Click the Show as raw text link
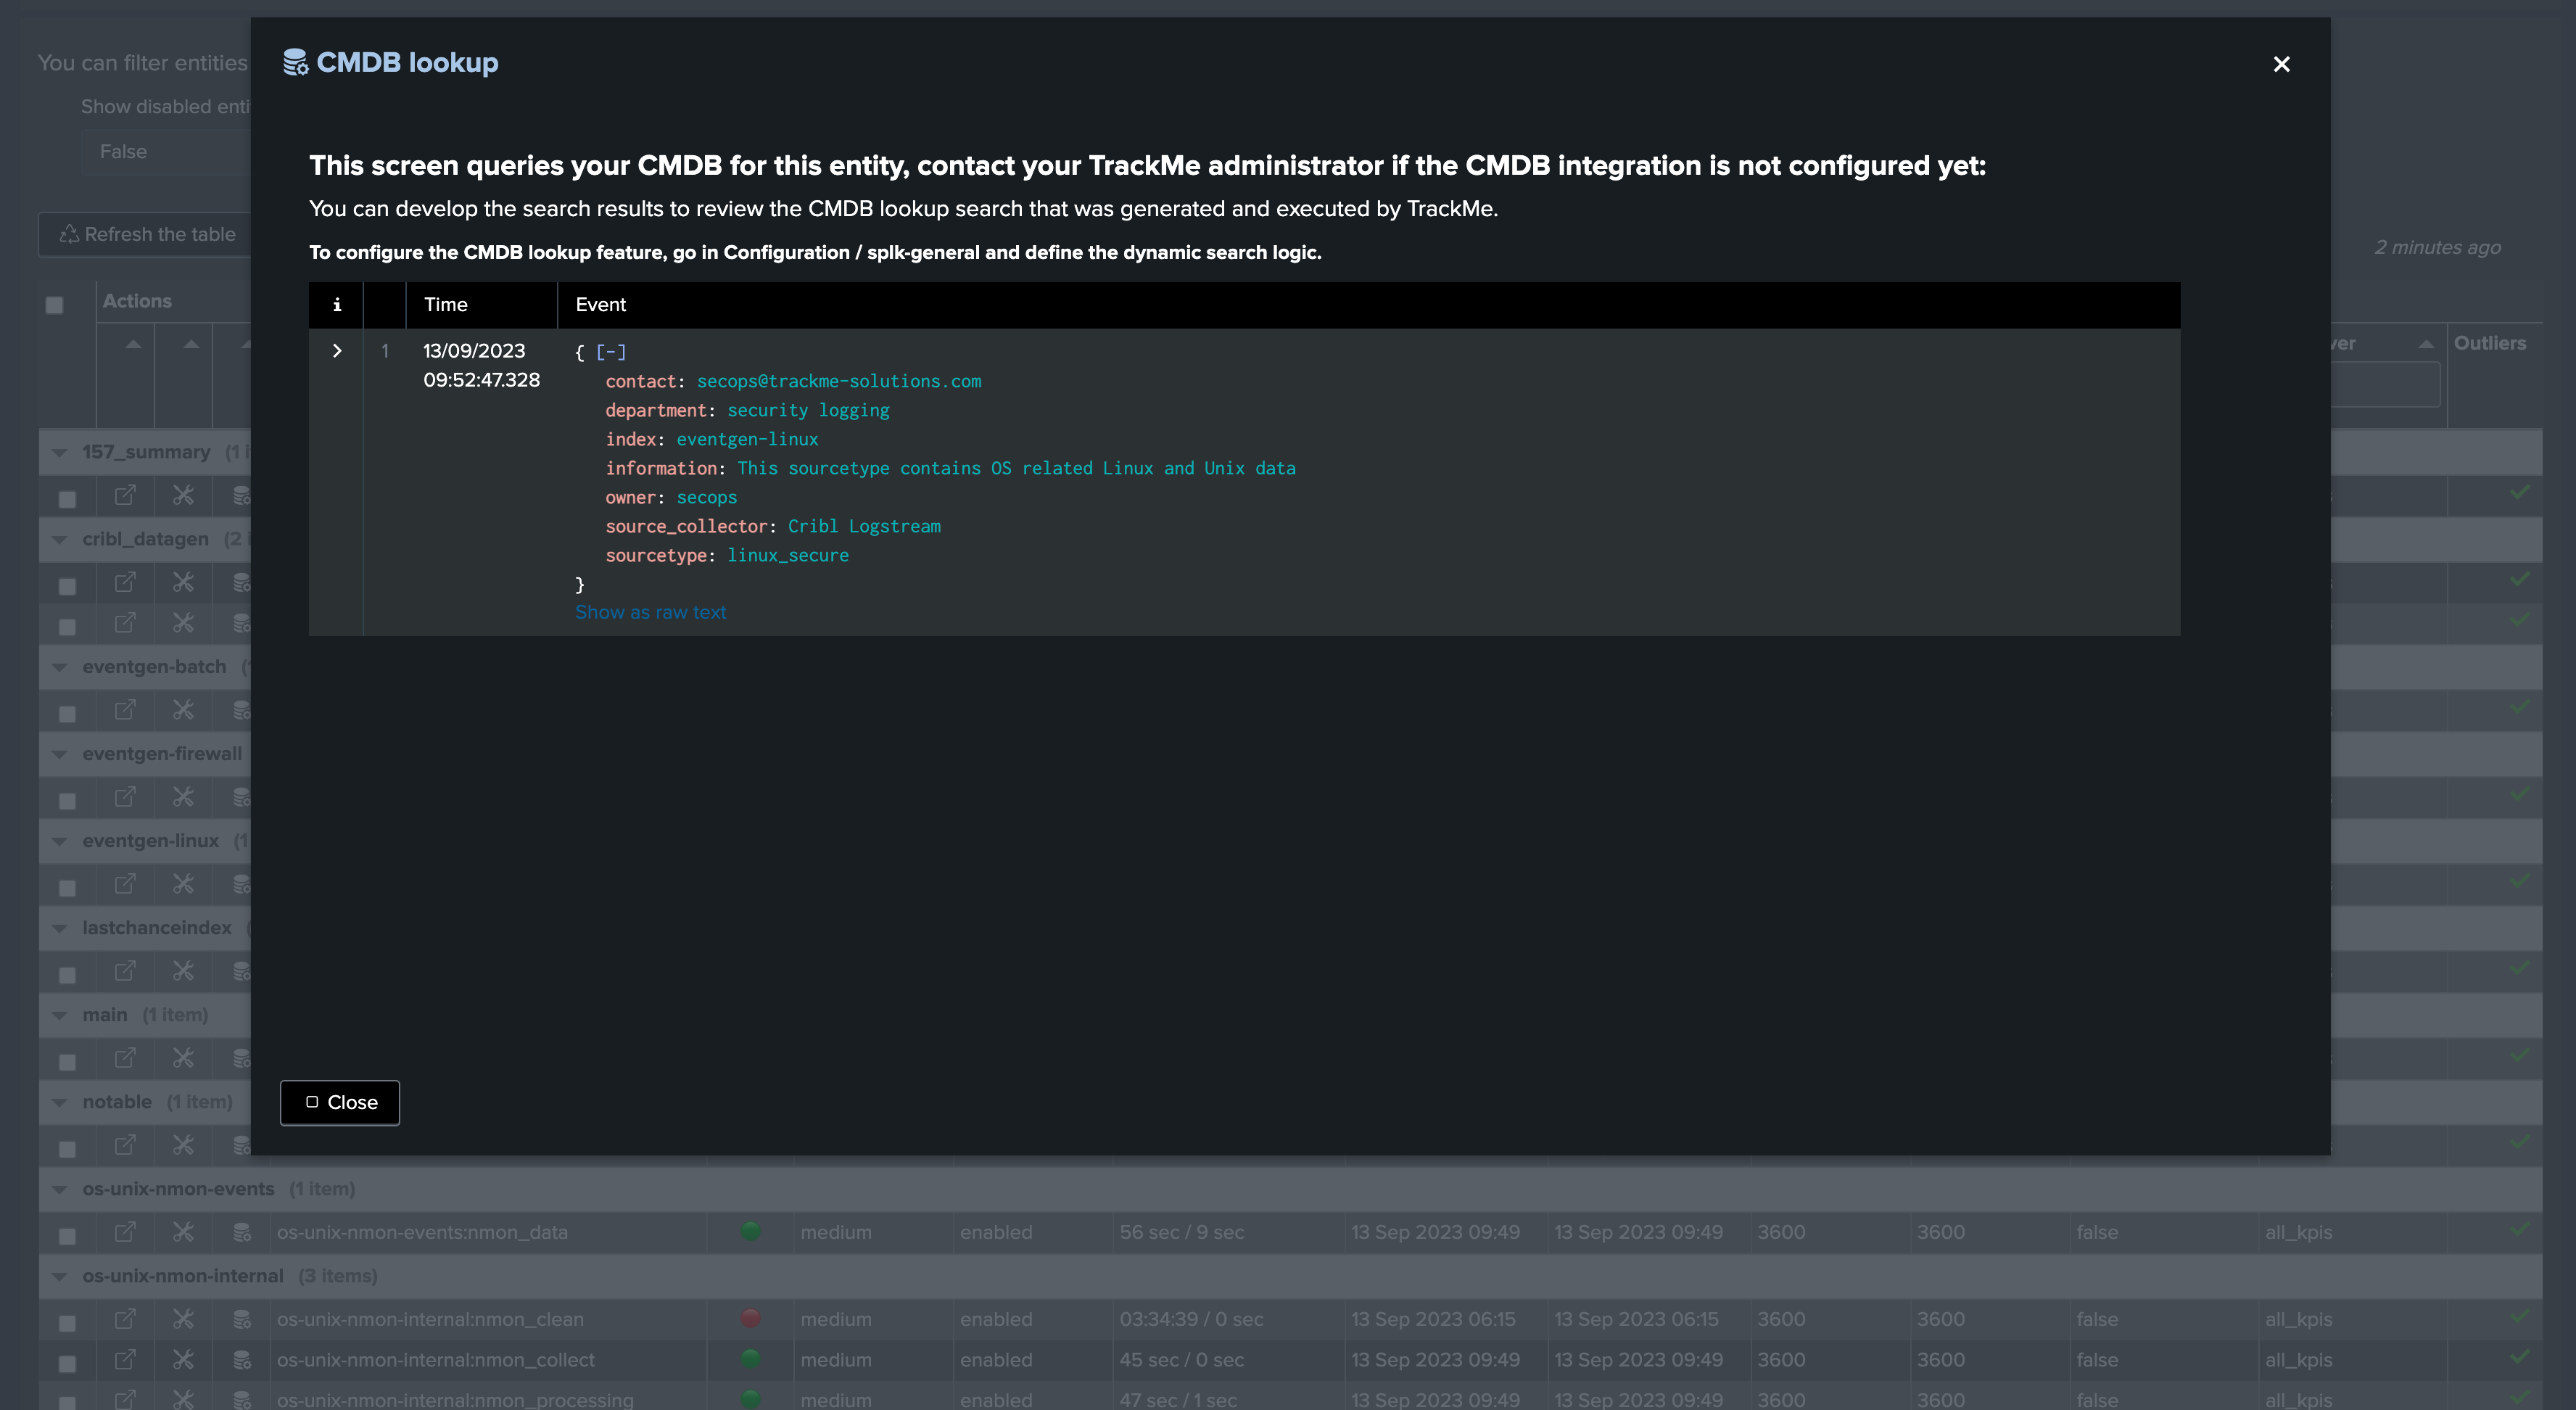The height and width of the screenshot is (1410, 2576). (650, 612)
